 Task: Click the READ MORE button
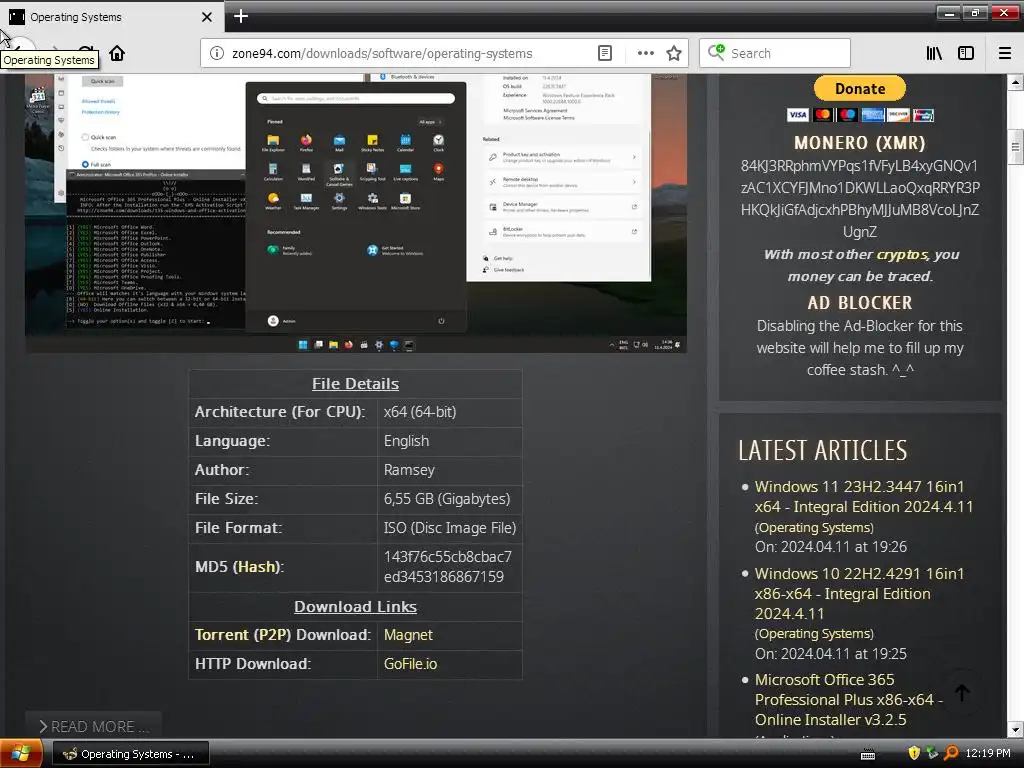coord(93,726)
